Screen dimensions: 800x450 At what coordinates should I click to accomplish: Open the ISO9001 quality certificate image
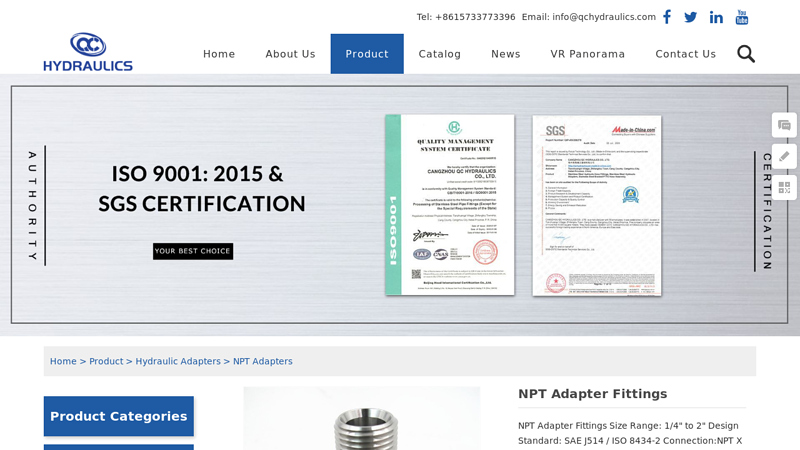point(450,205)
